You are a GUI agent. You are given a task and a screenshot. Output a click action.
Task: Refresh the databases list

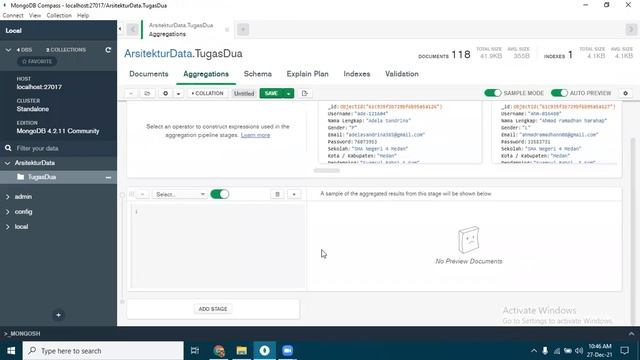pyautogui.click(x=108, y=50)
